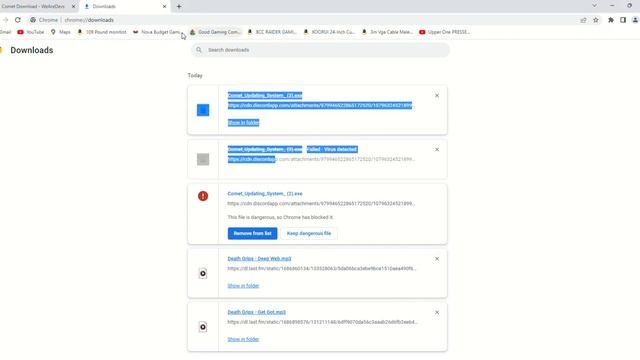Reload the downloads page
640x360 pixels.
[18, 20]
